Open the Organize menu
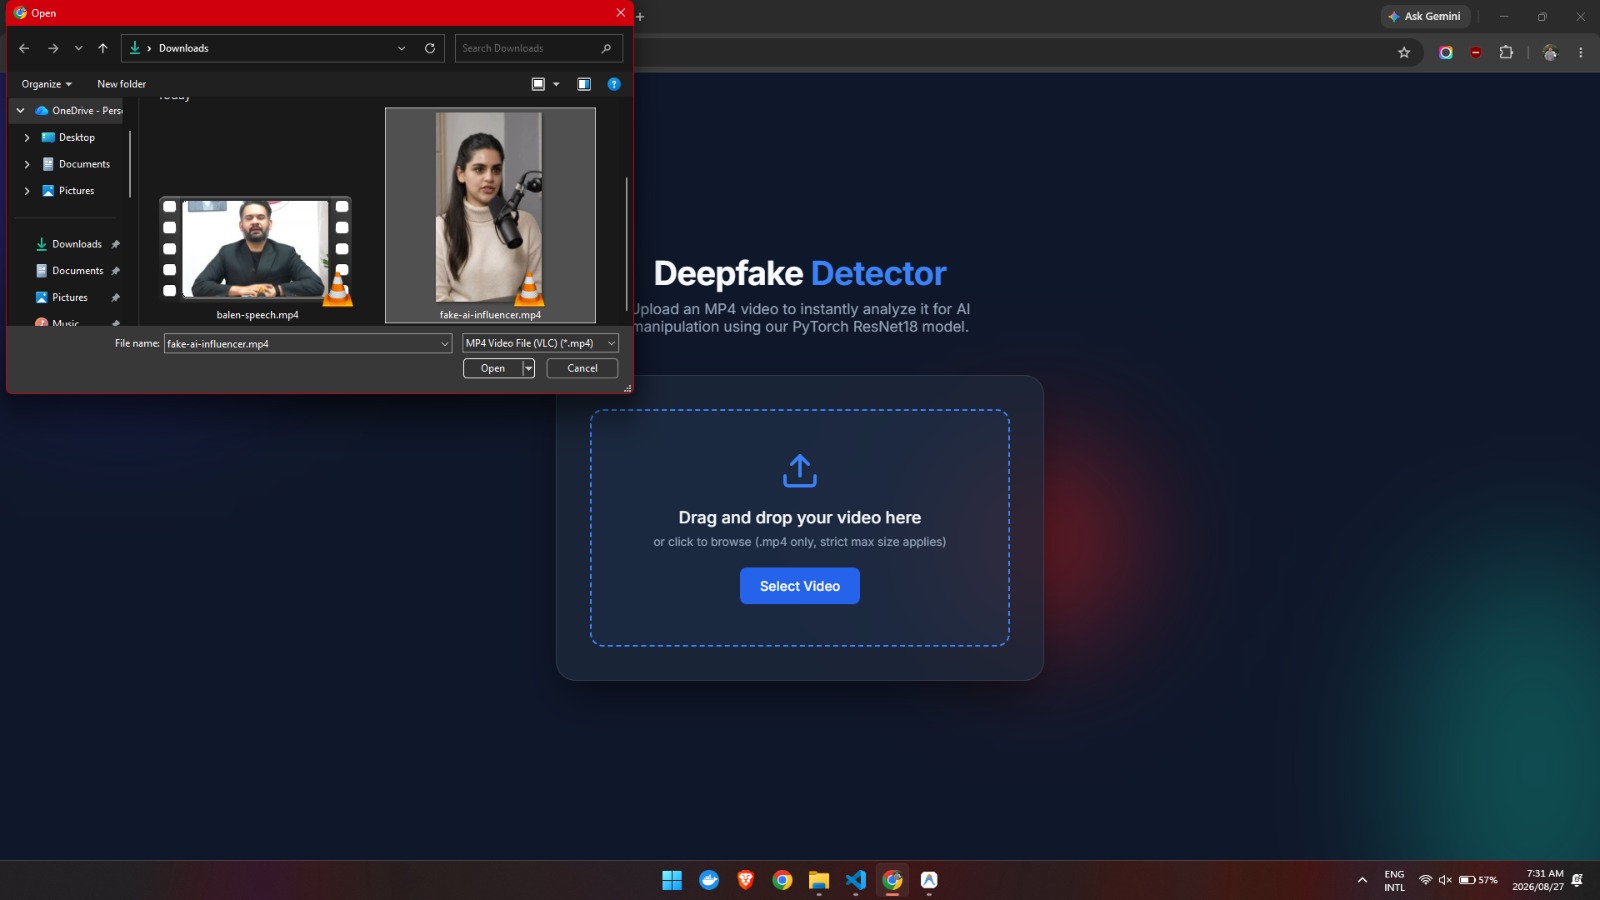Image resolution: width=1600 pixels, height=900 pixels. point(46,84)
